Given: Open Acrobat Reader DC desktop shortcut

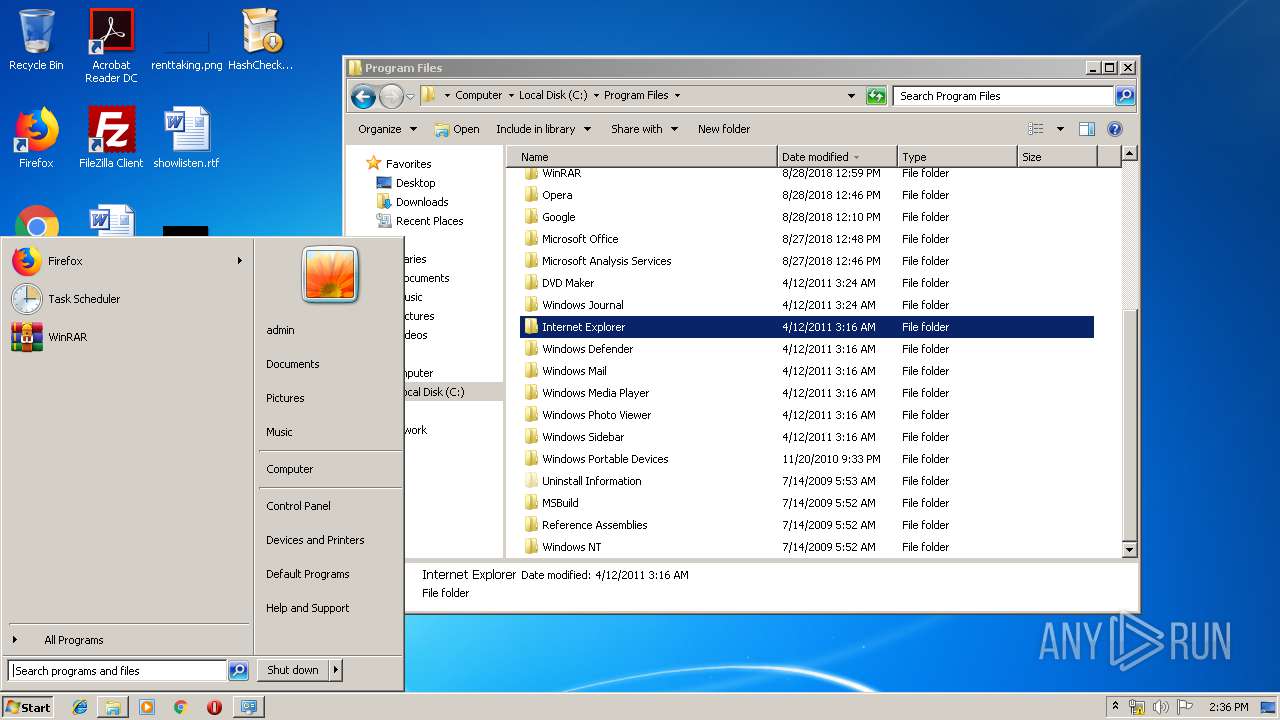Looking at the screenshot, I should click(111, 46).
